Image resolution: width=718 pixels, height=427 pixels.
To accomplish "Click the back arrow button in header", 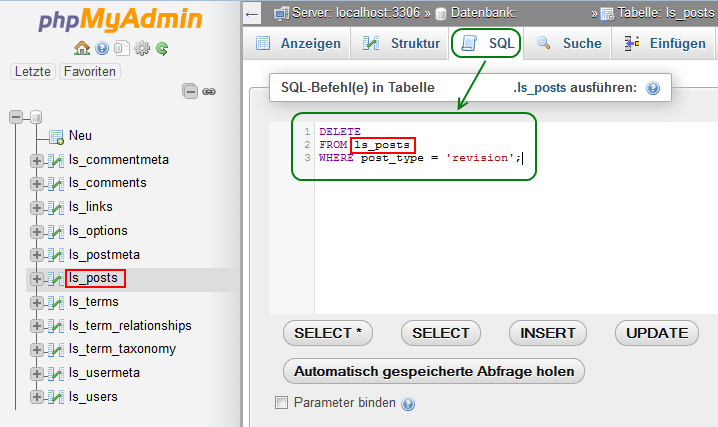I will coord(252,14).
